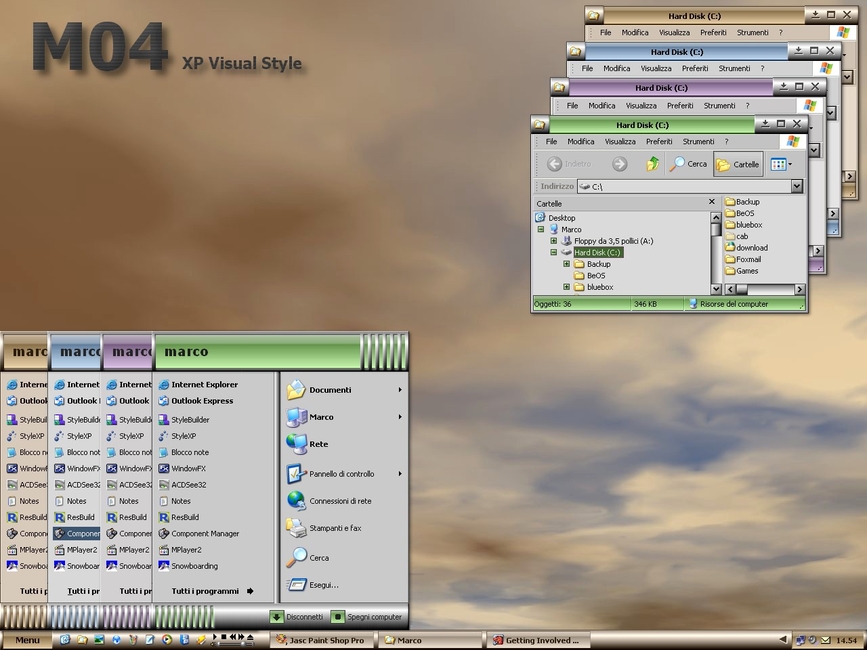Open Rete in the start menu
This screenshot has height=650, width=867.
[307, 444]
